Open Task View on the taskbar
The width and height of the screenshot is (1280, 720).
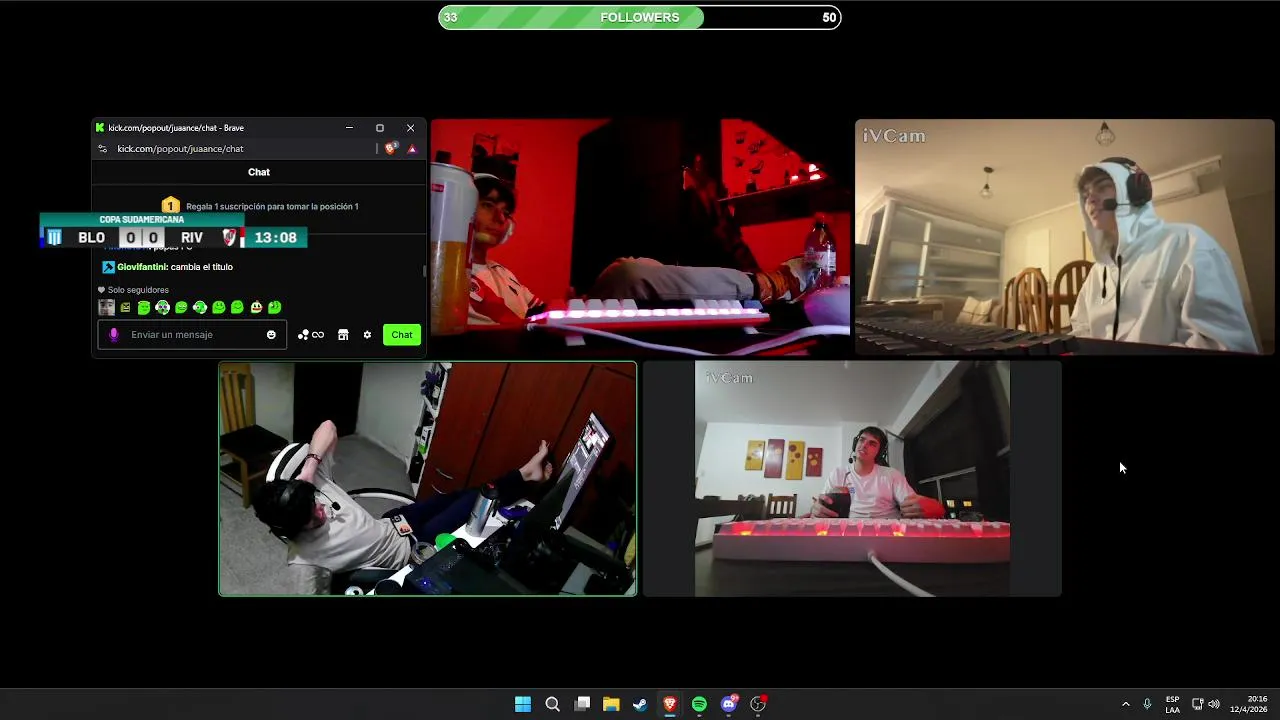pos(582,704)
